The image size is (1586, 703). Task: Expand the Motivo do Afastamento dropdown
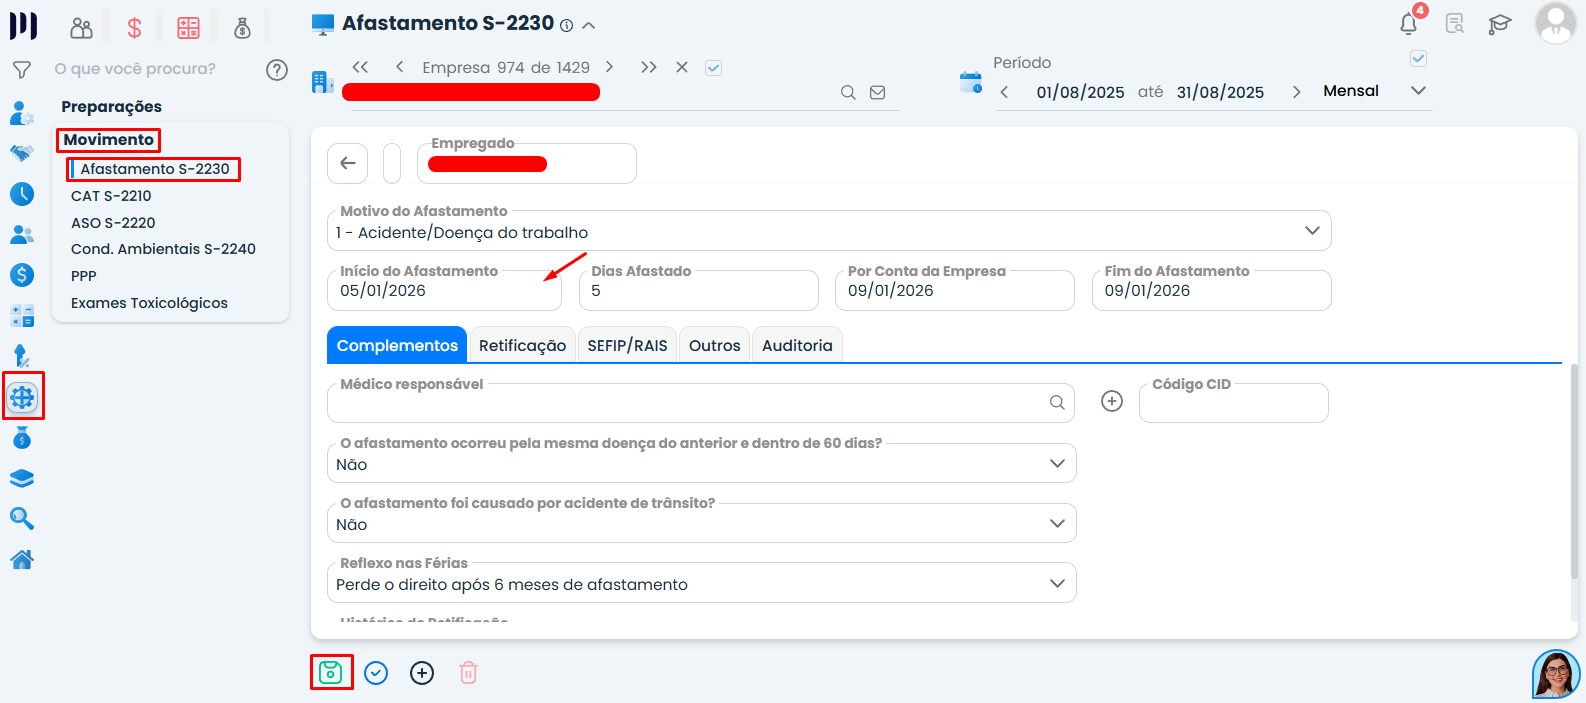(1312, 231)
